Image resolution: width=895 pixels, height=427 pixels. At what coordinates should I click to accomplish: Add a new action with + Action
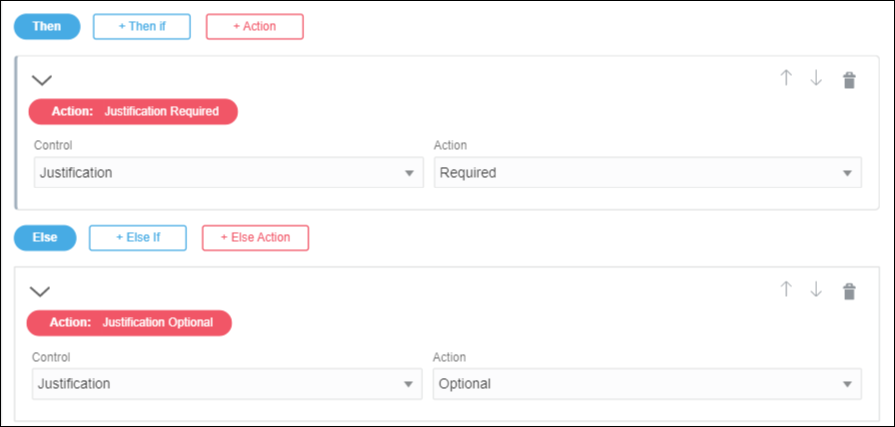[x=254, y=26]
